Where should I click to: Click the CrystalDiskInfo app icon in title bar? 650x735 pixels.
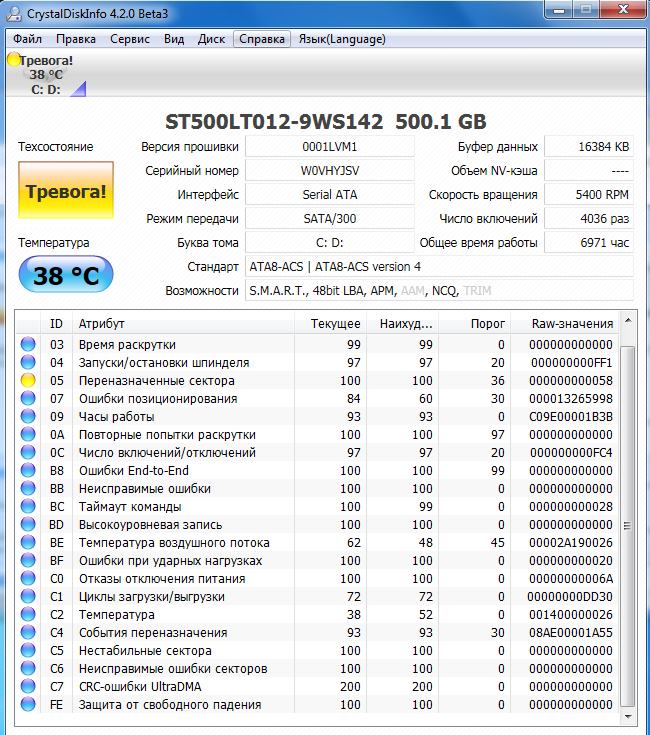(x=14, y=13)
